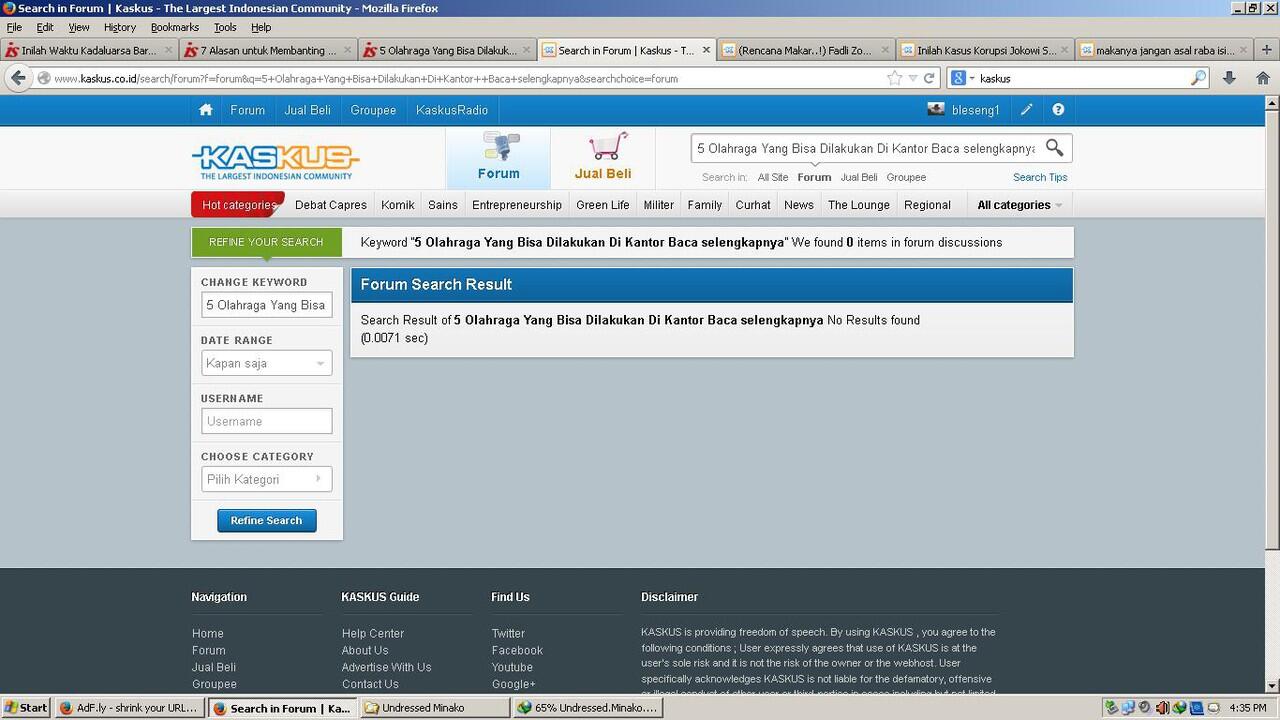The width and height of the screenshot is (1280, 720).
Task: Open a new tab with plus icon
Action: [x=1267, y=49]
